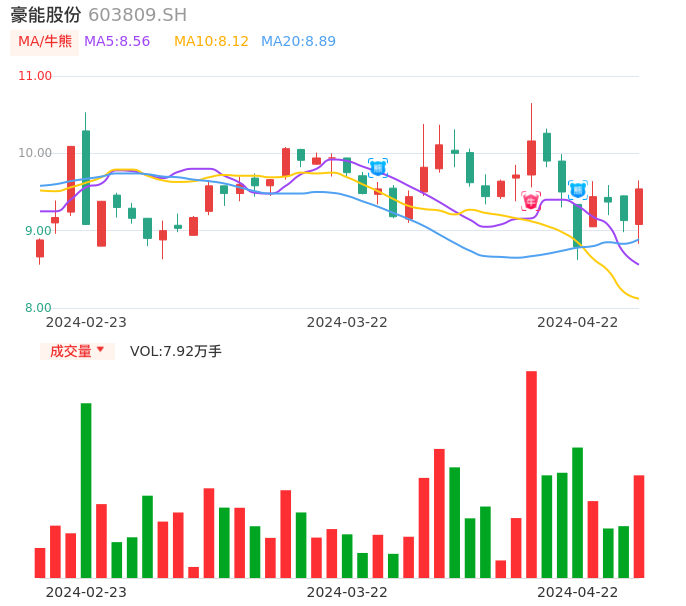
Task: Select the MA/牛熊 indicator tab
Action: click(44, 42)
